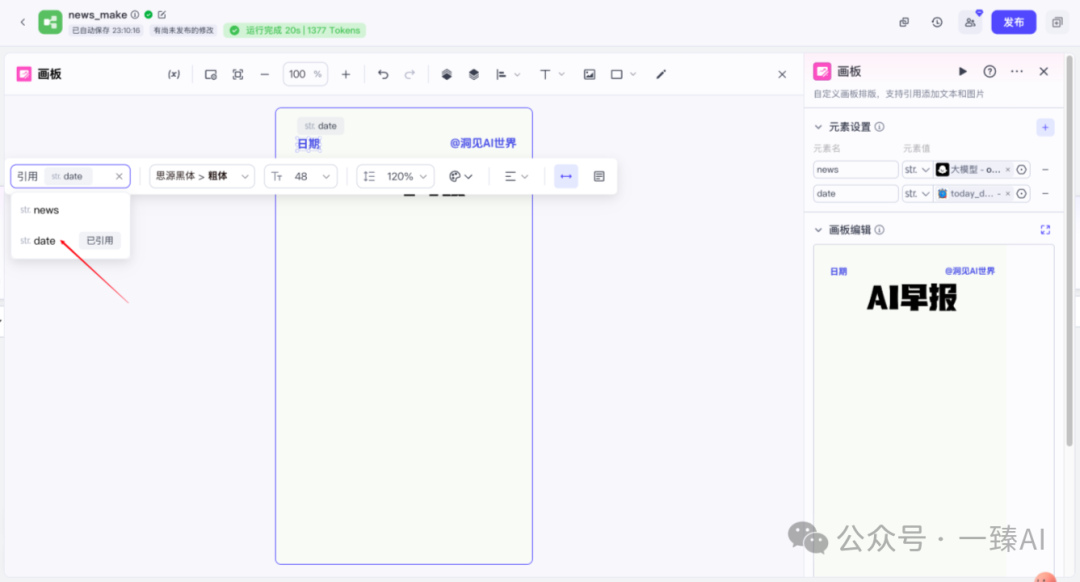This screenshot has width=1080, height=582.
Task: Redo the canvas action
Action: tap(410, 74)
